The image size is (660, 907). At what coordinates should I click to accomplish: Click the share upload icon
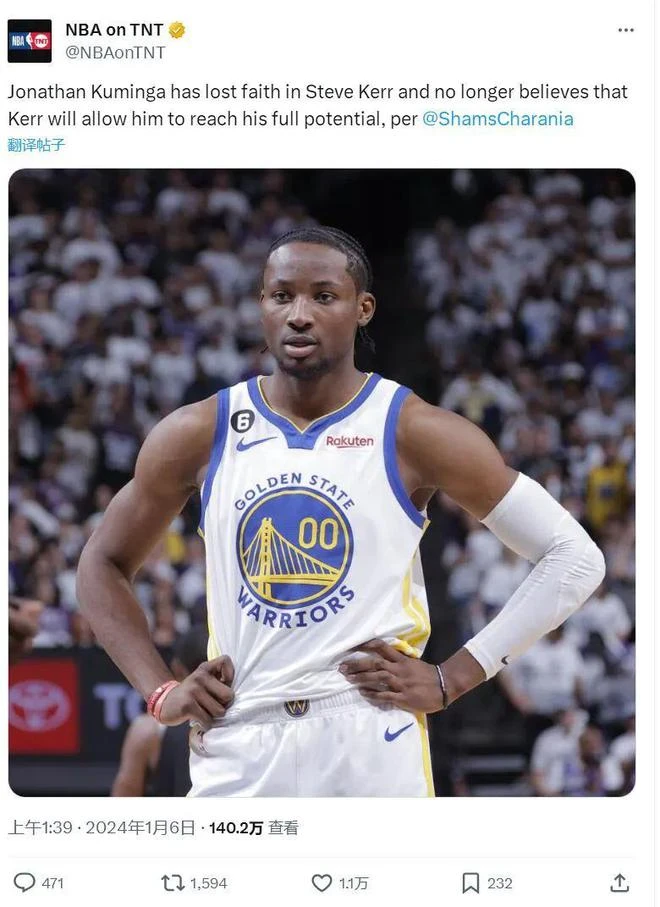[x=620, y=883]
